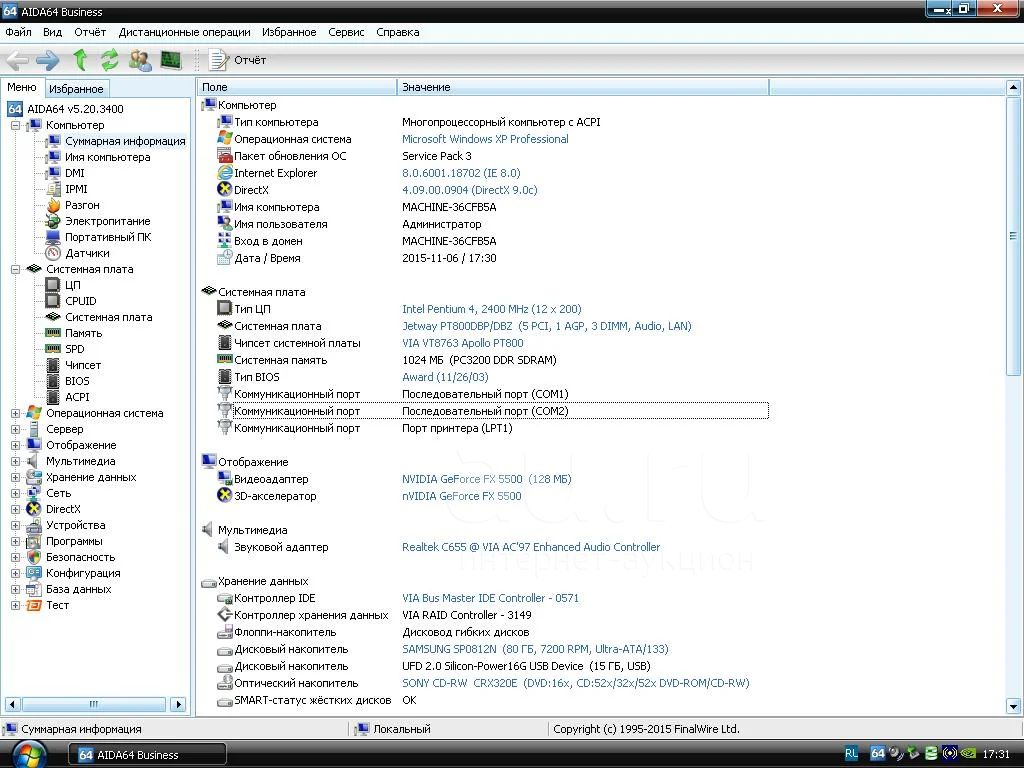This screenshot has height=768, width=1024.
Task: Go up one level with green arrow
Action: 80,60
